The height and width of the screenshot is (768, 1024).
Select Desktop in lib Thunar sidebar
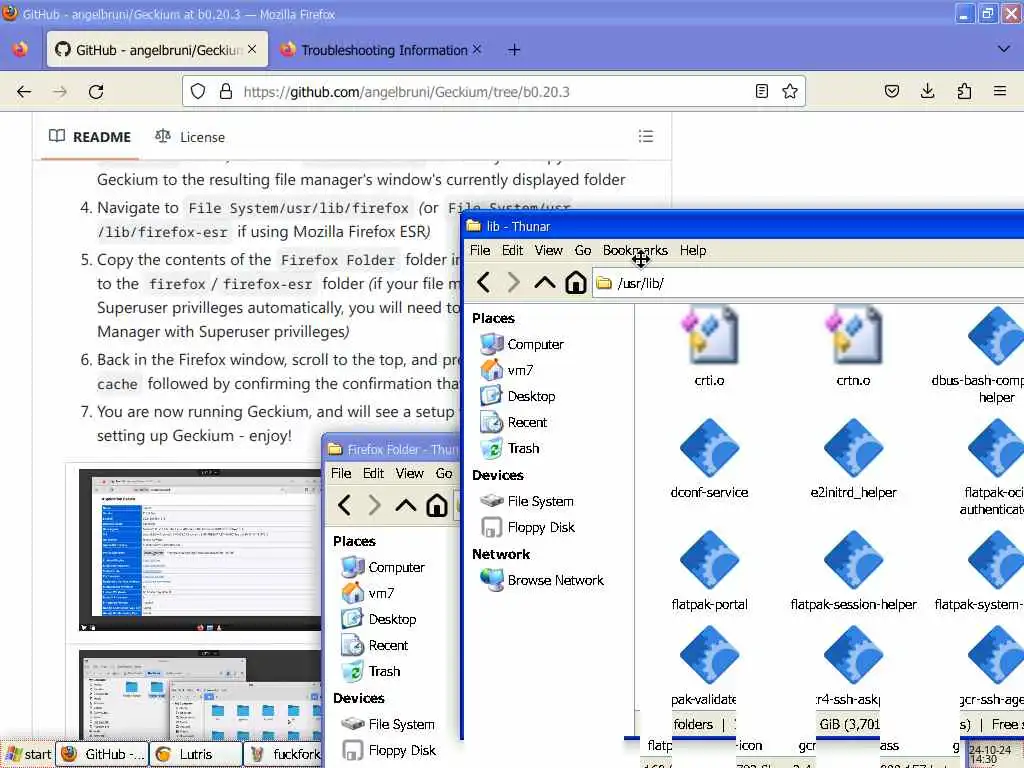[x=517, y=396]
